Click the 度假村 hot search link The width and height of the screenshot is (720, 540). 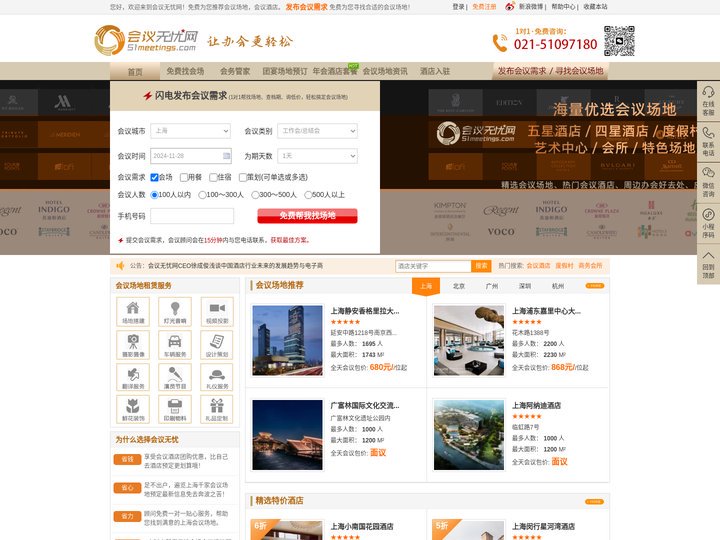pos(564,266)
